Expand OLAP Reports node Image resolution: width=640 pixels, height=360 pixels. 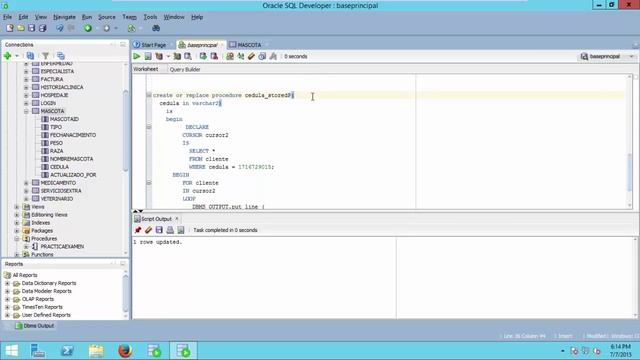click(7, 299)
